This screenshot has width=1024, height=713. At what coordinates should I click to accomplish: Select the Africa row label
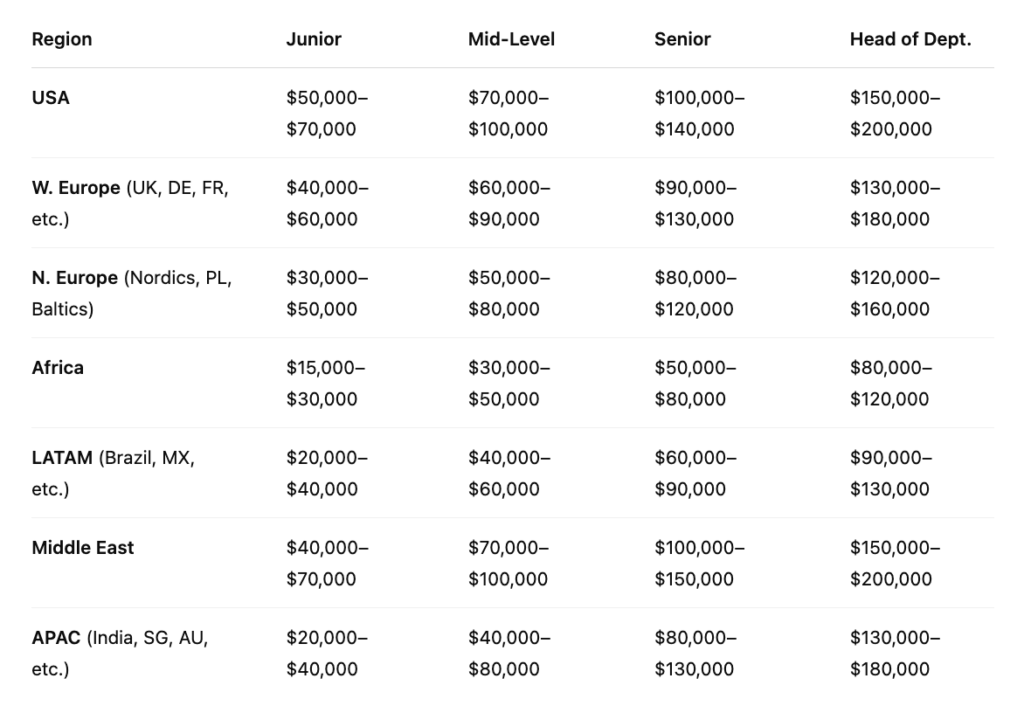[58, 368]
